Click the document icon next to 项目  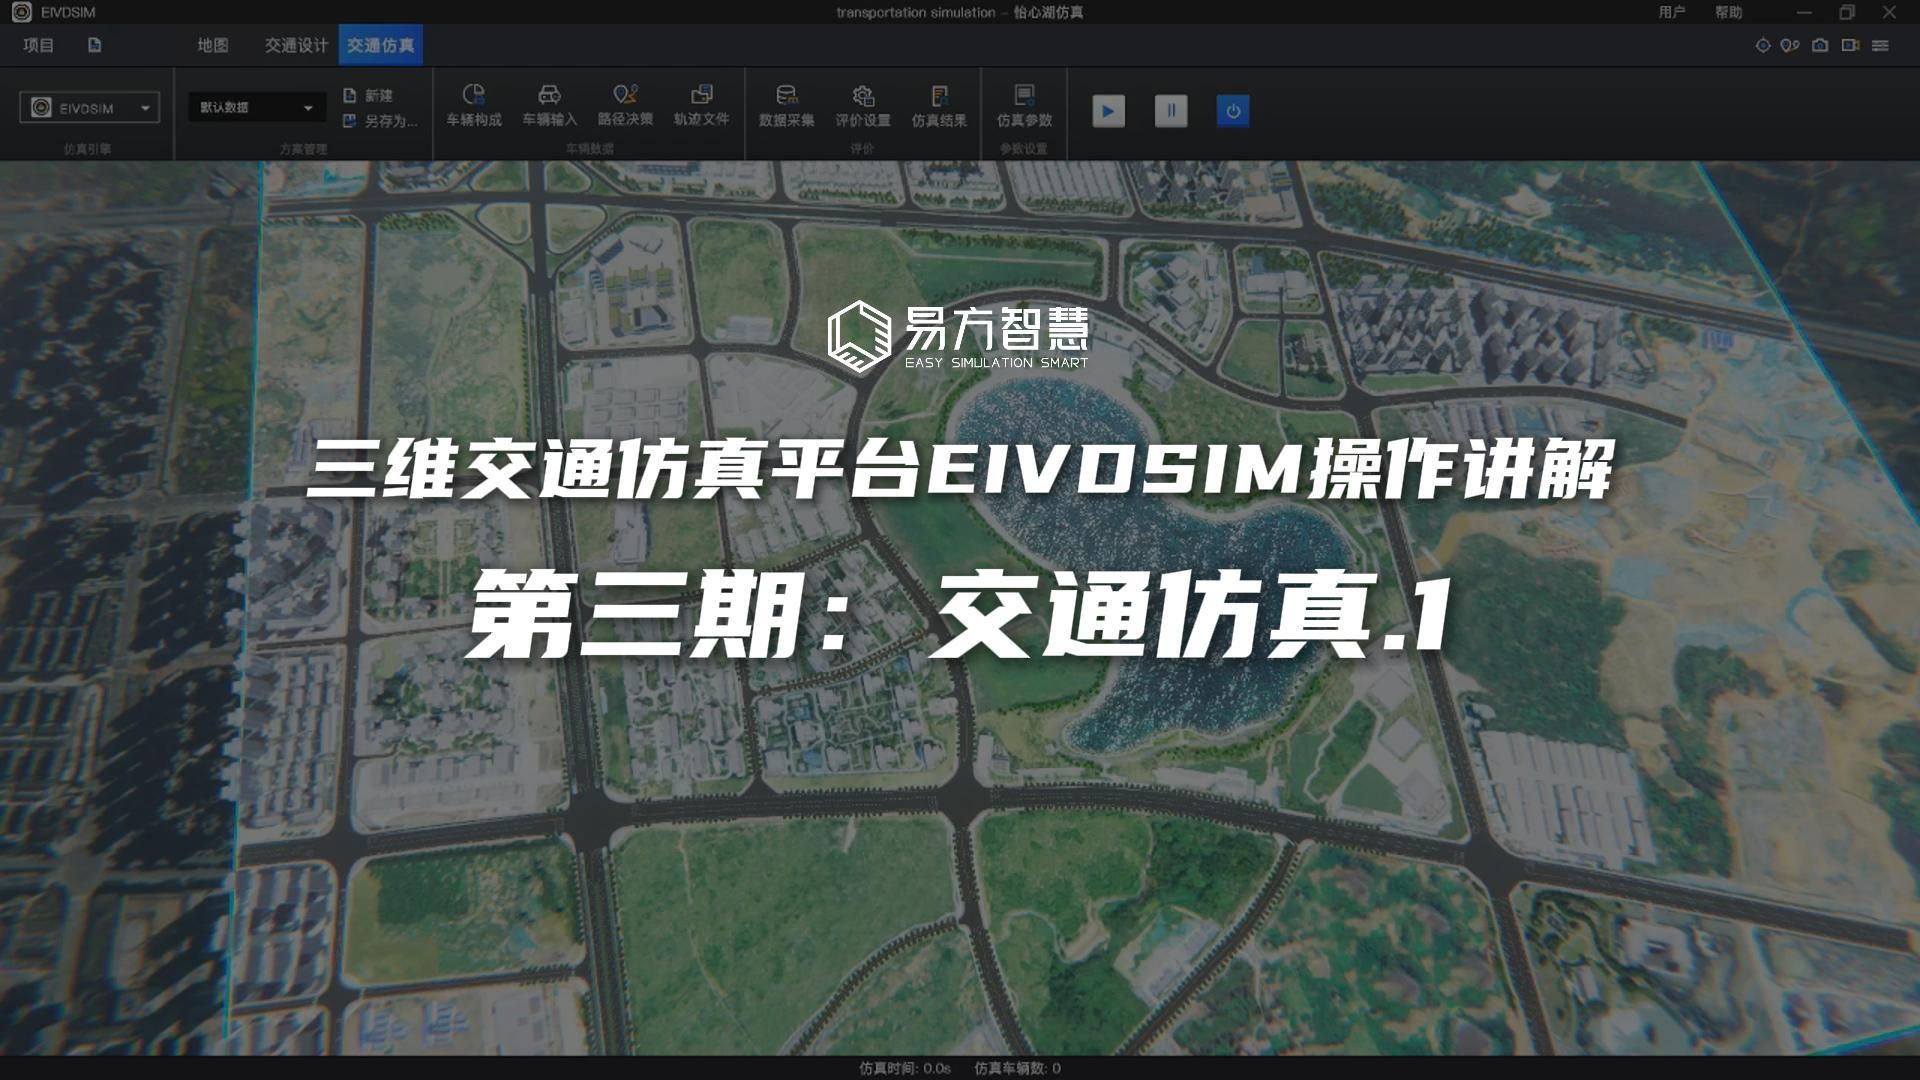94,45
